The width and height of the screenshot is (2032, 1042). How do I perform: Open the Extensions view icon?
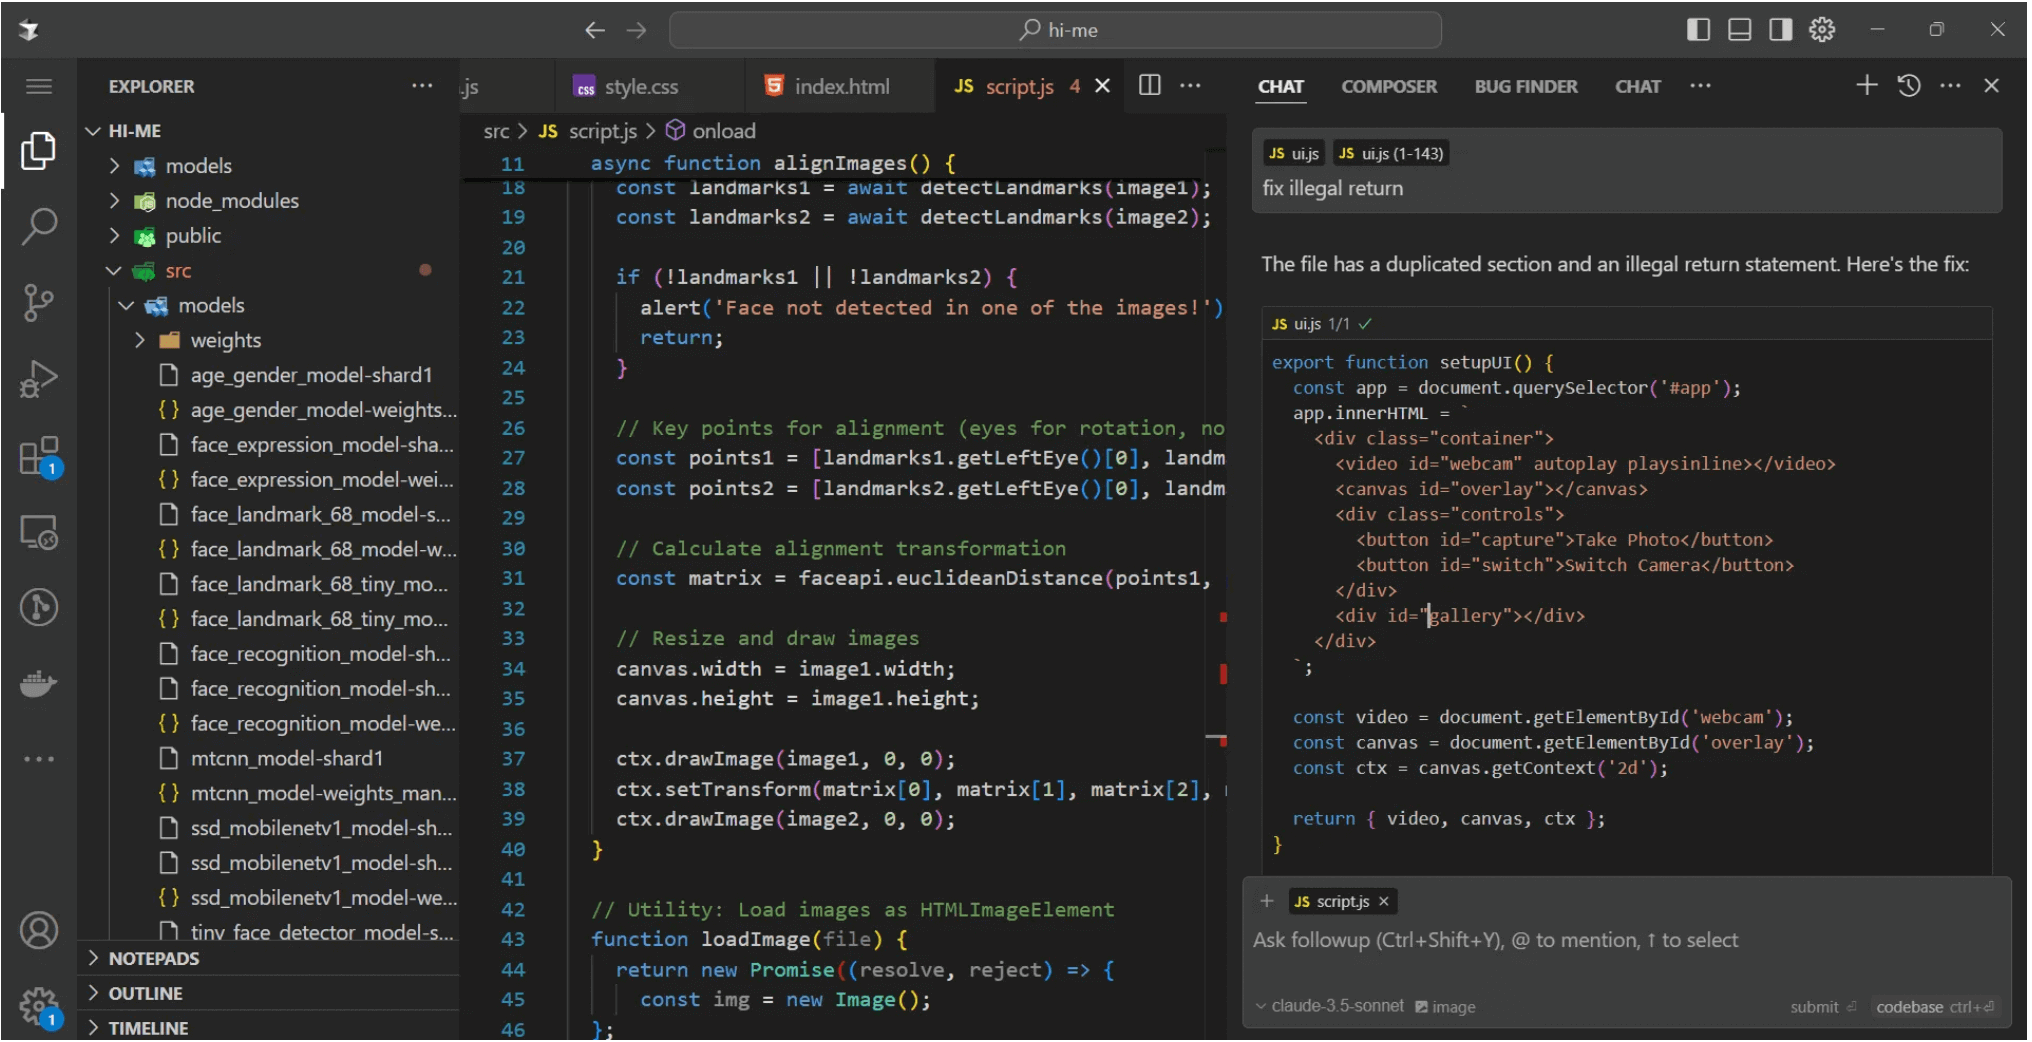pyautogui.click(x=38, y=456)
